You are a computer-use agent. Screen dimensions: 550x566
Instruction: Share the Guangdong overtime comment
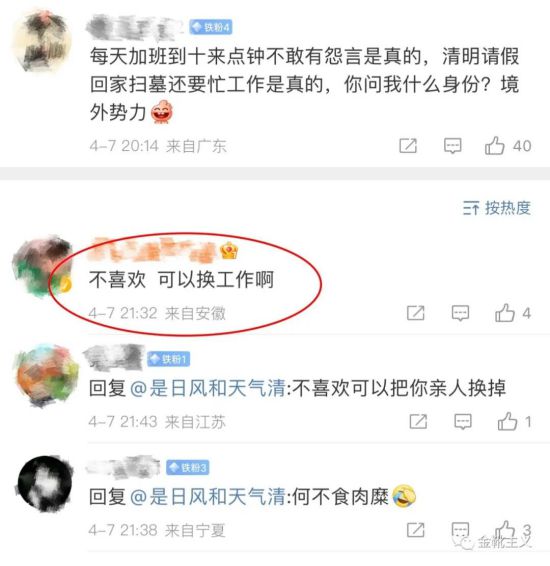point(408,146)
